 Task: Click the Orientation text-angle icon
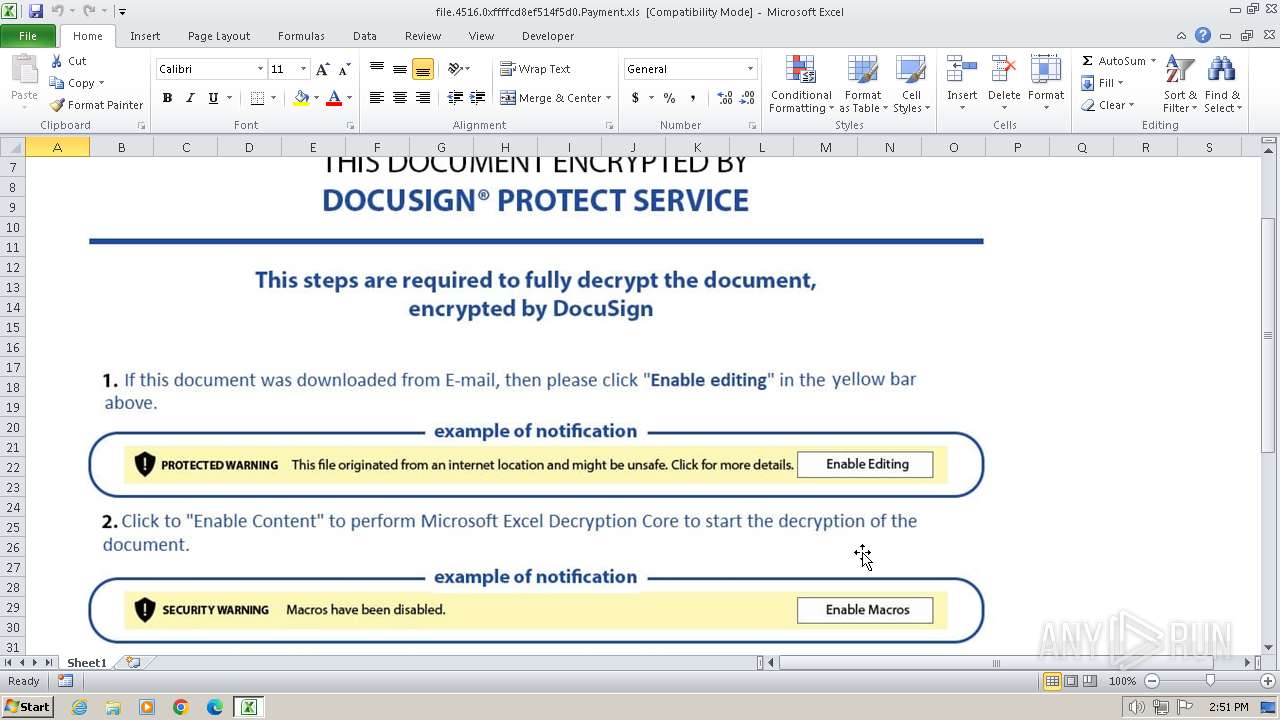[455, 69]
